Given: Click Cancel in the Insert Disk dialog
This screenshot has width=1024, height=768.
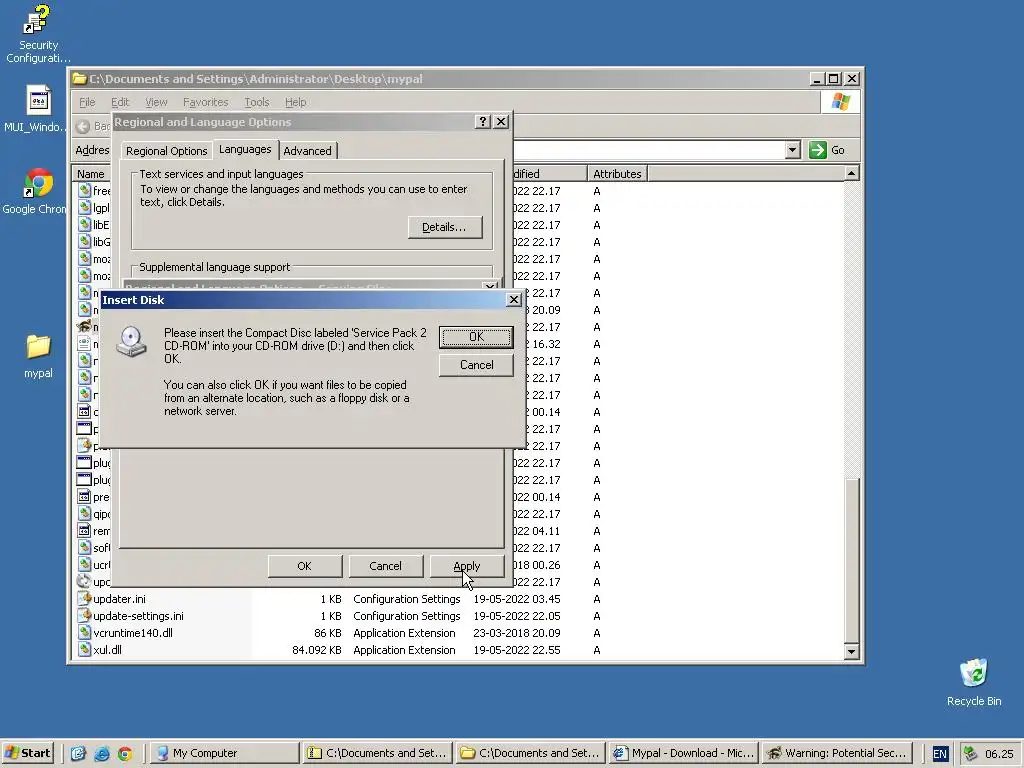Looking at the screenshot, I should point(475,365).
